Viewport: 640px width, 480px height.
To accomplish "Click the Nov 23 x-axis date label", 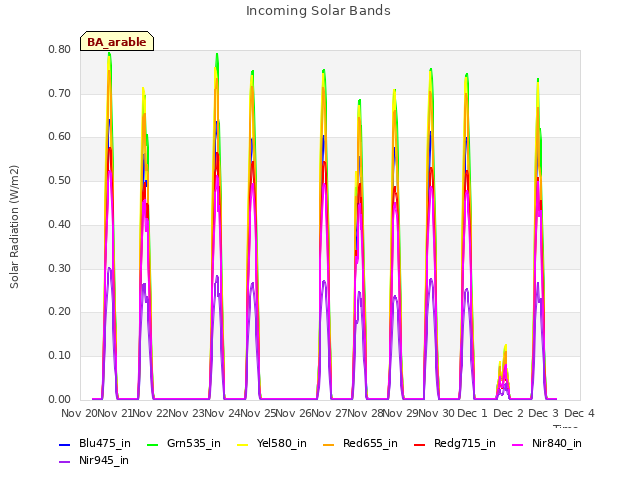I will tap(187, 413).
